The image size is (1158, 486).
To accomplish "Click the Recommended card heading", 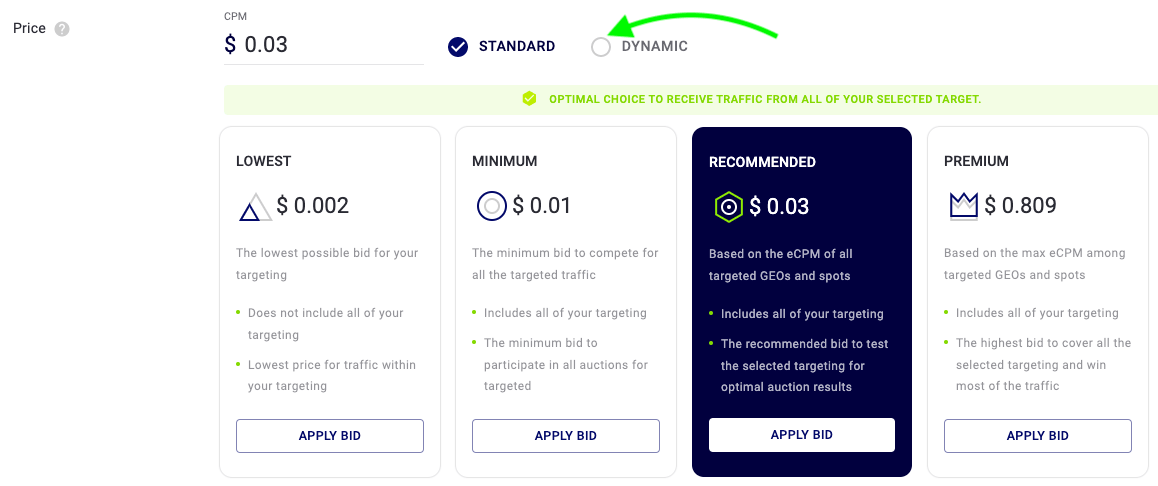I will (762, 162).
